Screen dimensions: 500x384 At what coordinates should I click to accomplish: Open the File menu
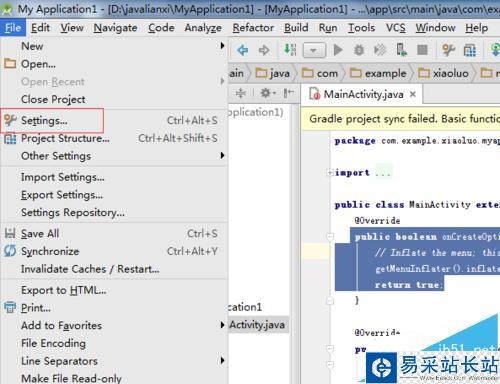[x=13, y=28]
